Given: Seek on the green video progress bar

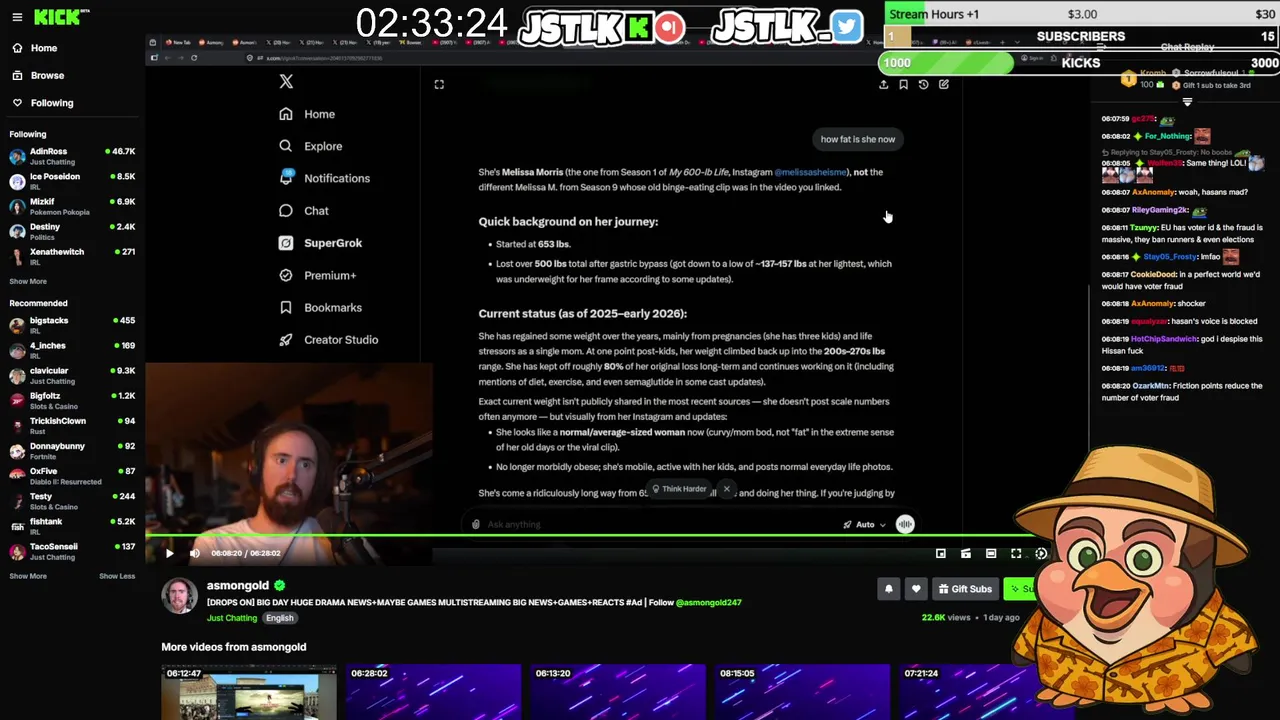Looking at the screenshot, I should point(617,536).
